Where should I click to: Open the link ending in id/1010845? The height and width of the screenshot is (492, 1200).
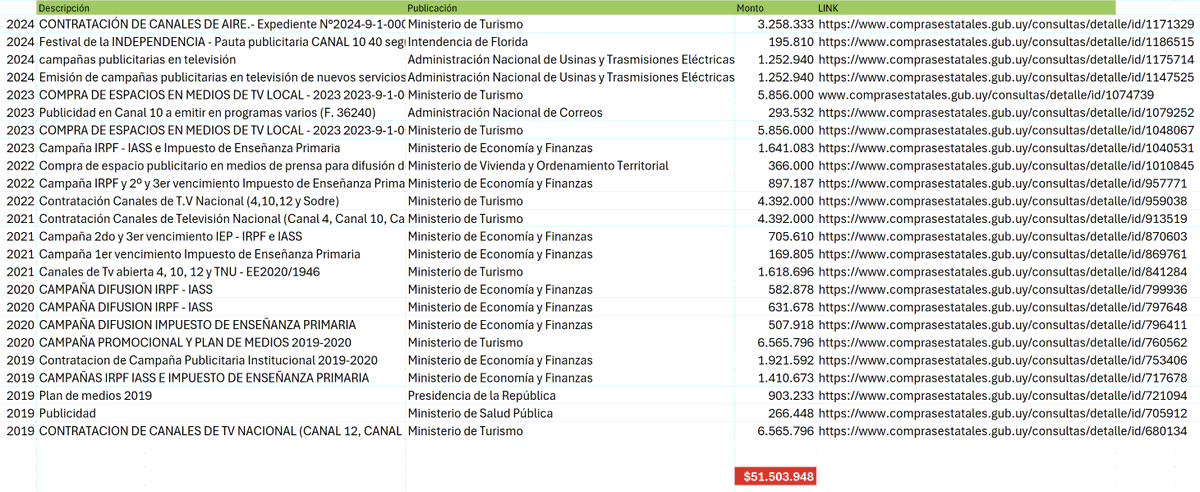[x=1006, y=166]
